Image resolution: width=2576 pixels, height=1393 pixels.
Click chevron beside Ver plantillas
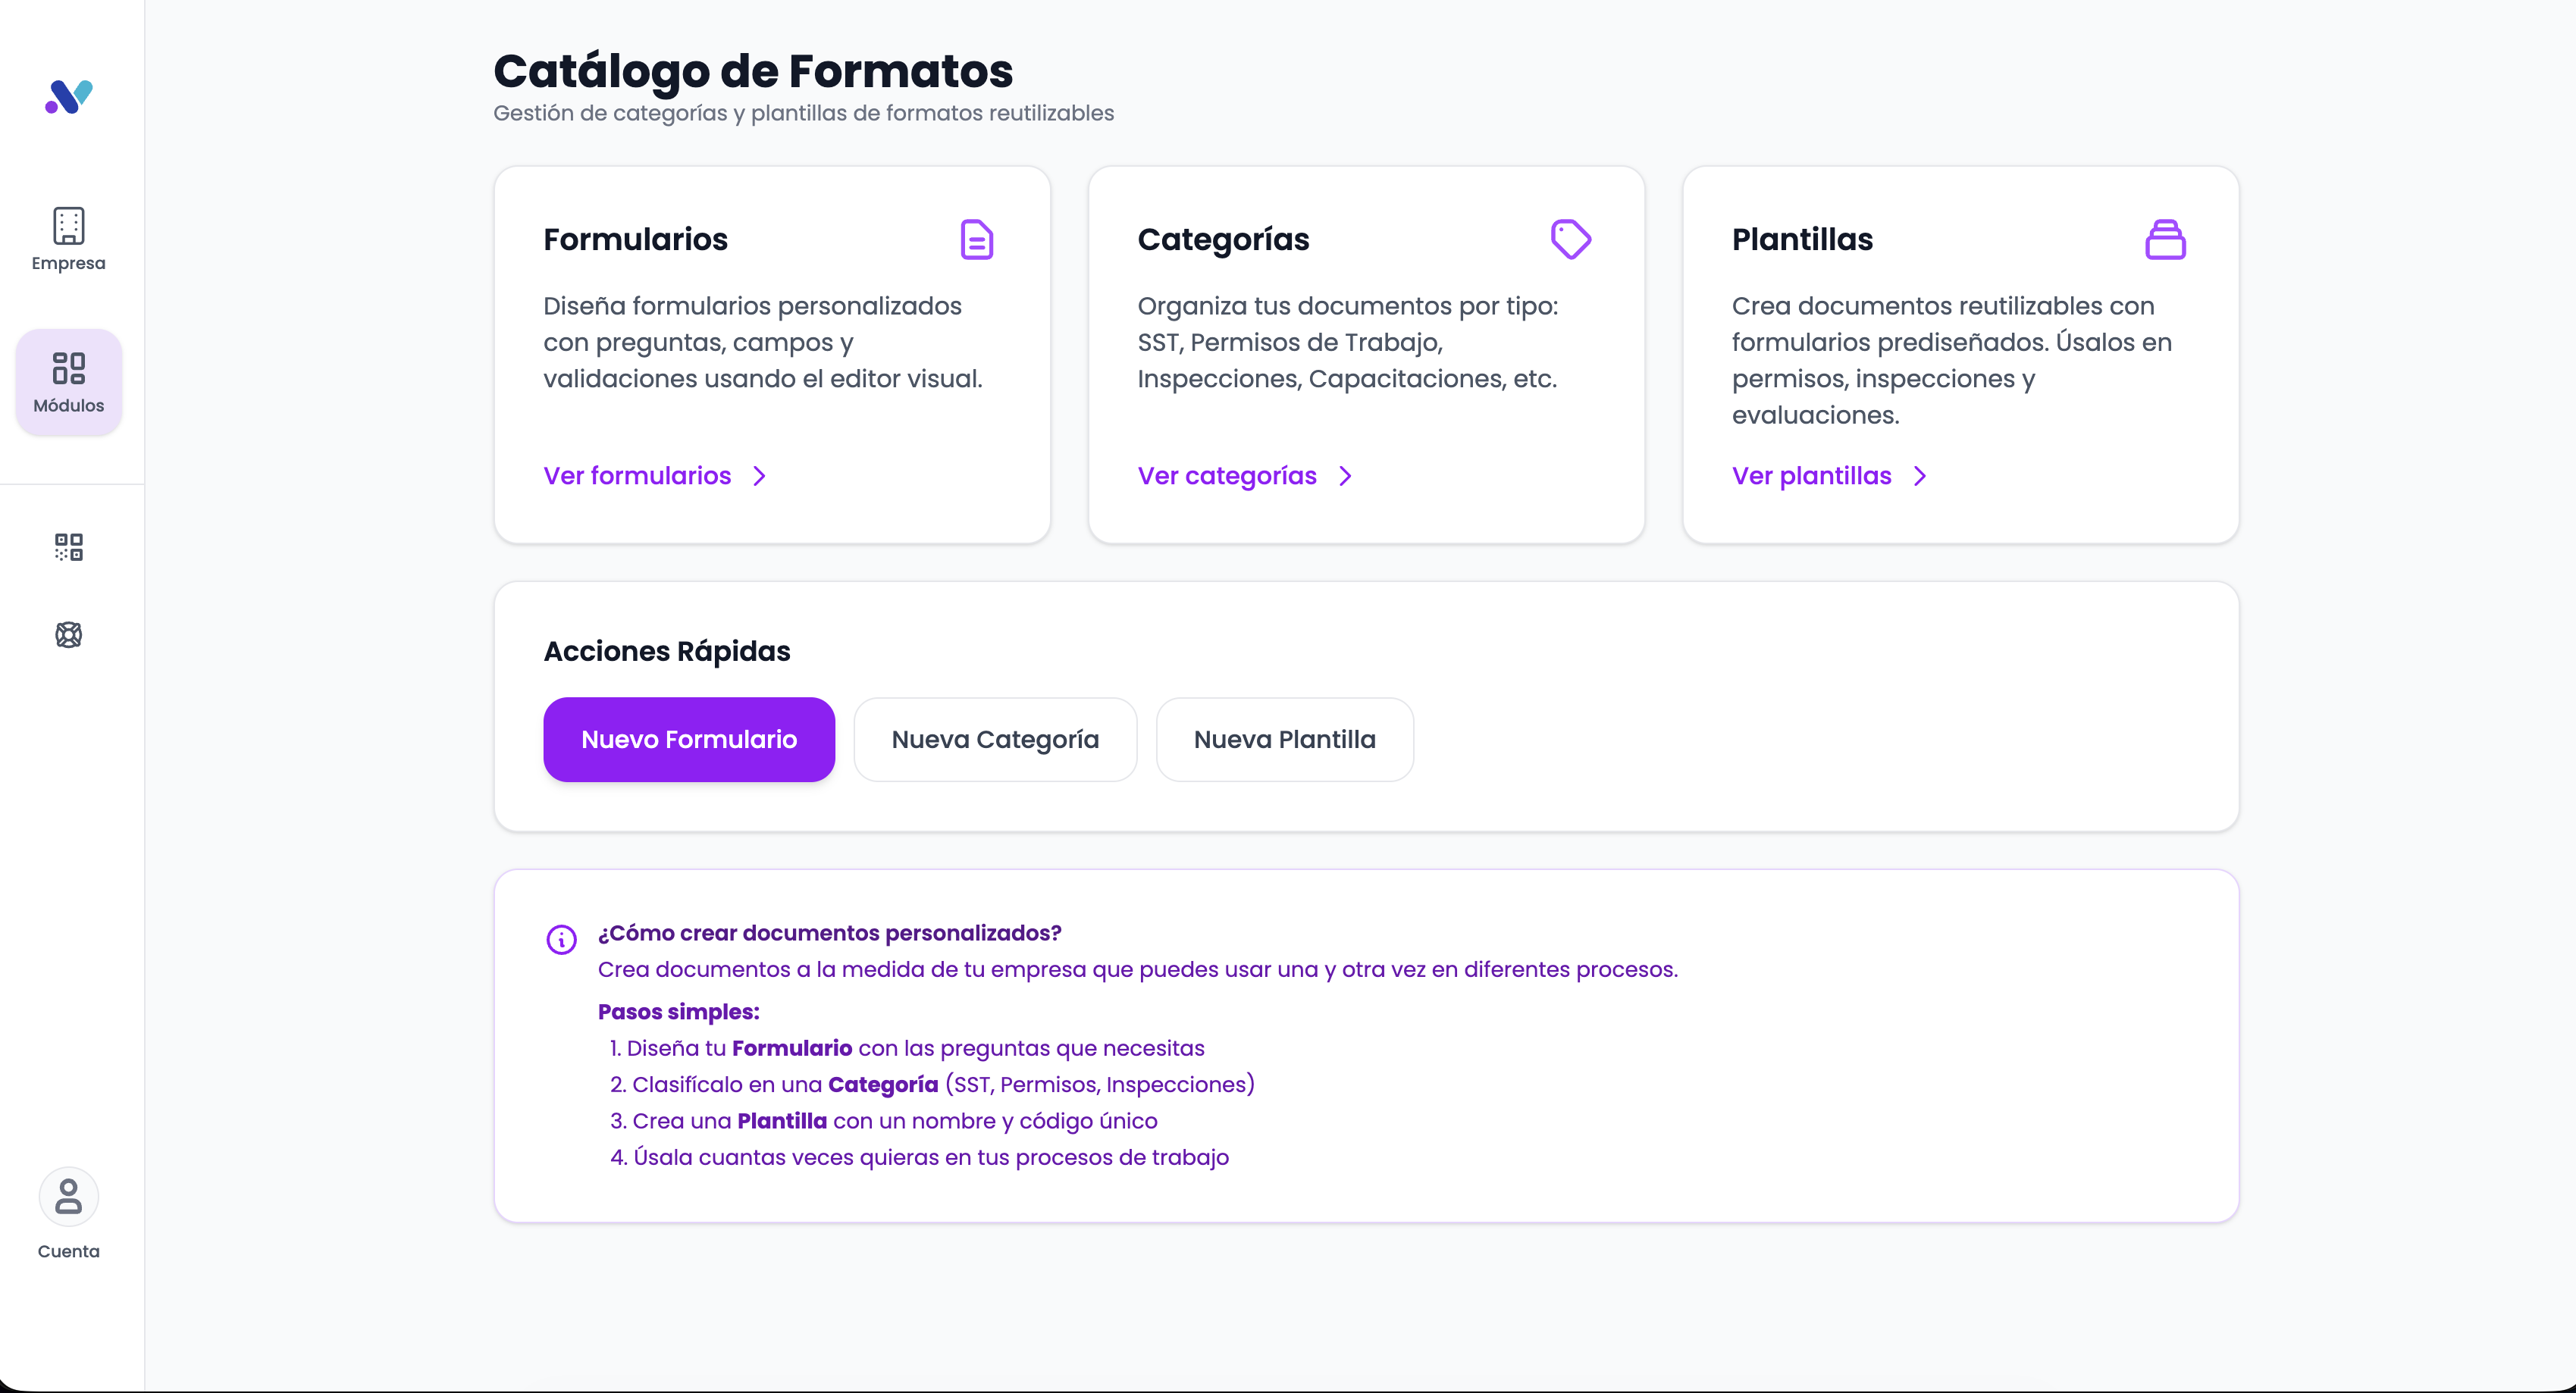(x=1920, y=476)
